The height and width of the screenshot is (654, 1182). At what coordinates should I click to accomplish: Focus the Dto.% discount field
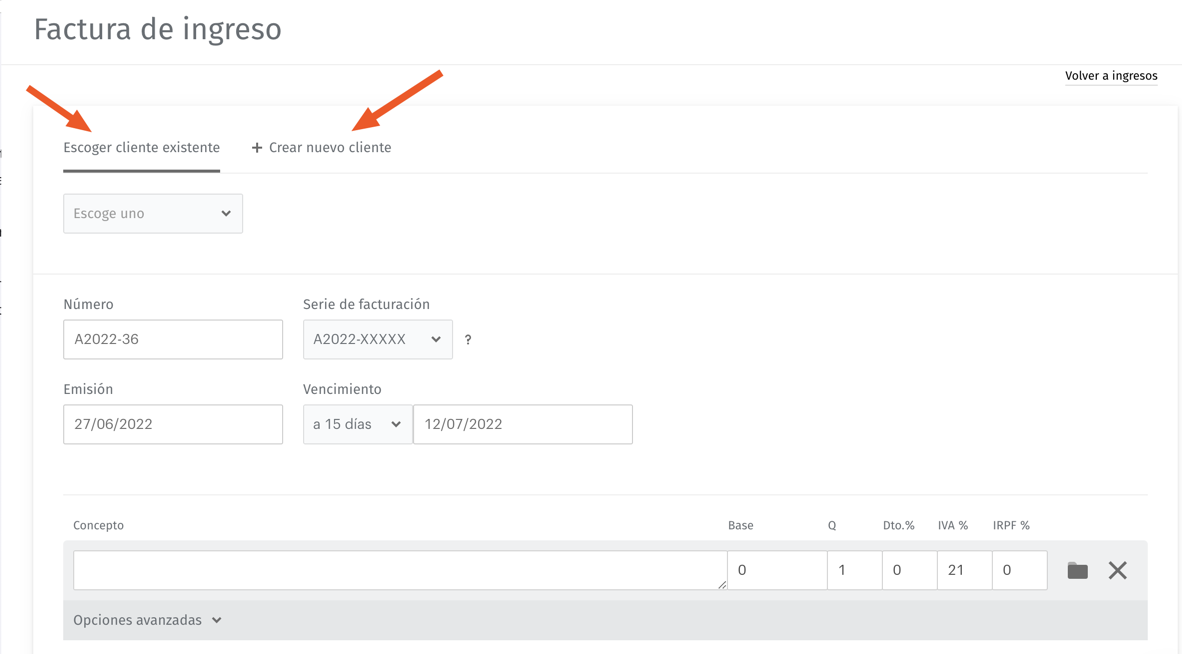tap(909, 570)
